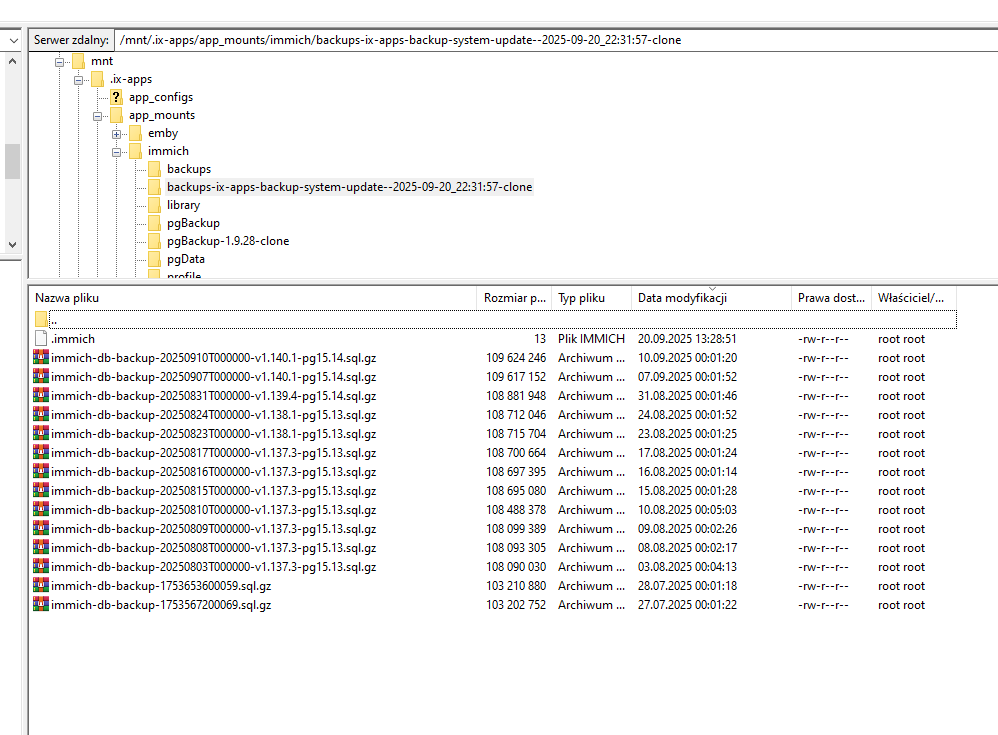Sort by Właściciel column header
The height and width of the screenshot is (735, 998).
913,298
